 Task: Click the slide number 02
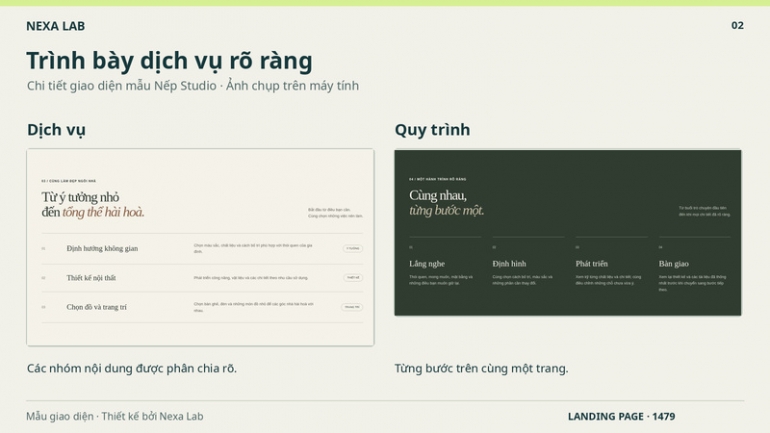point(737,26)
